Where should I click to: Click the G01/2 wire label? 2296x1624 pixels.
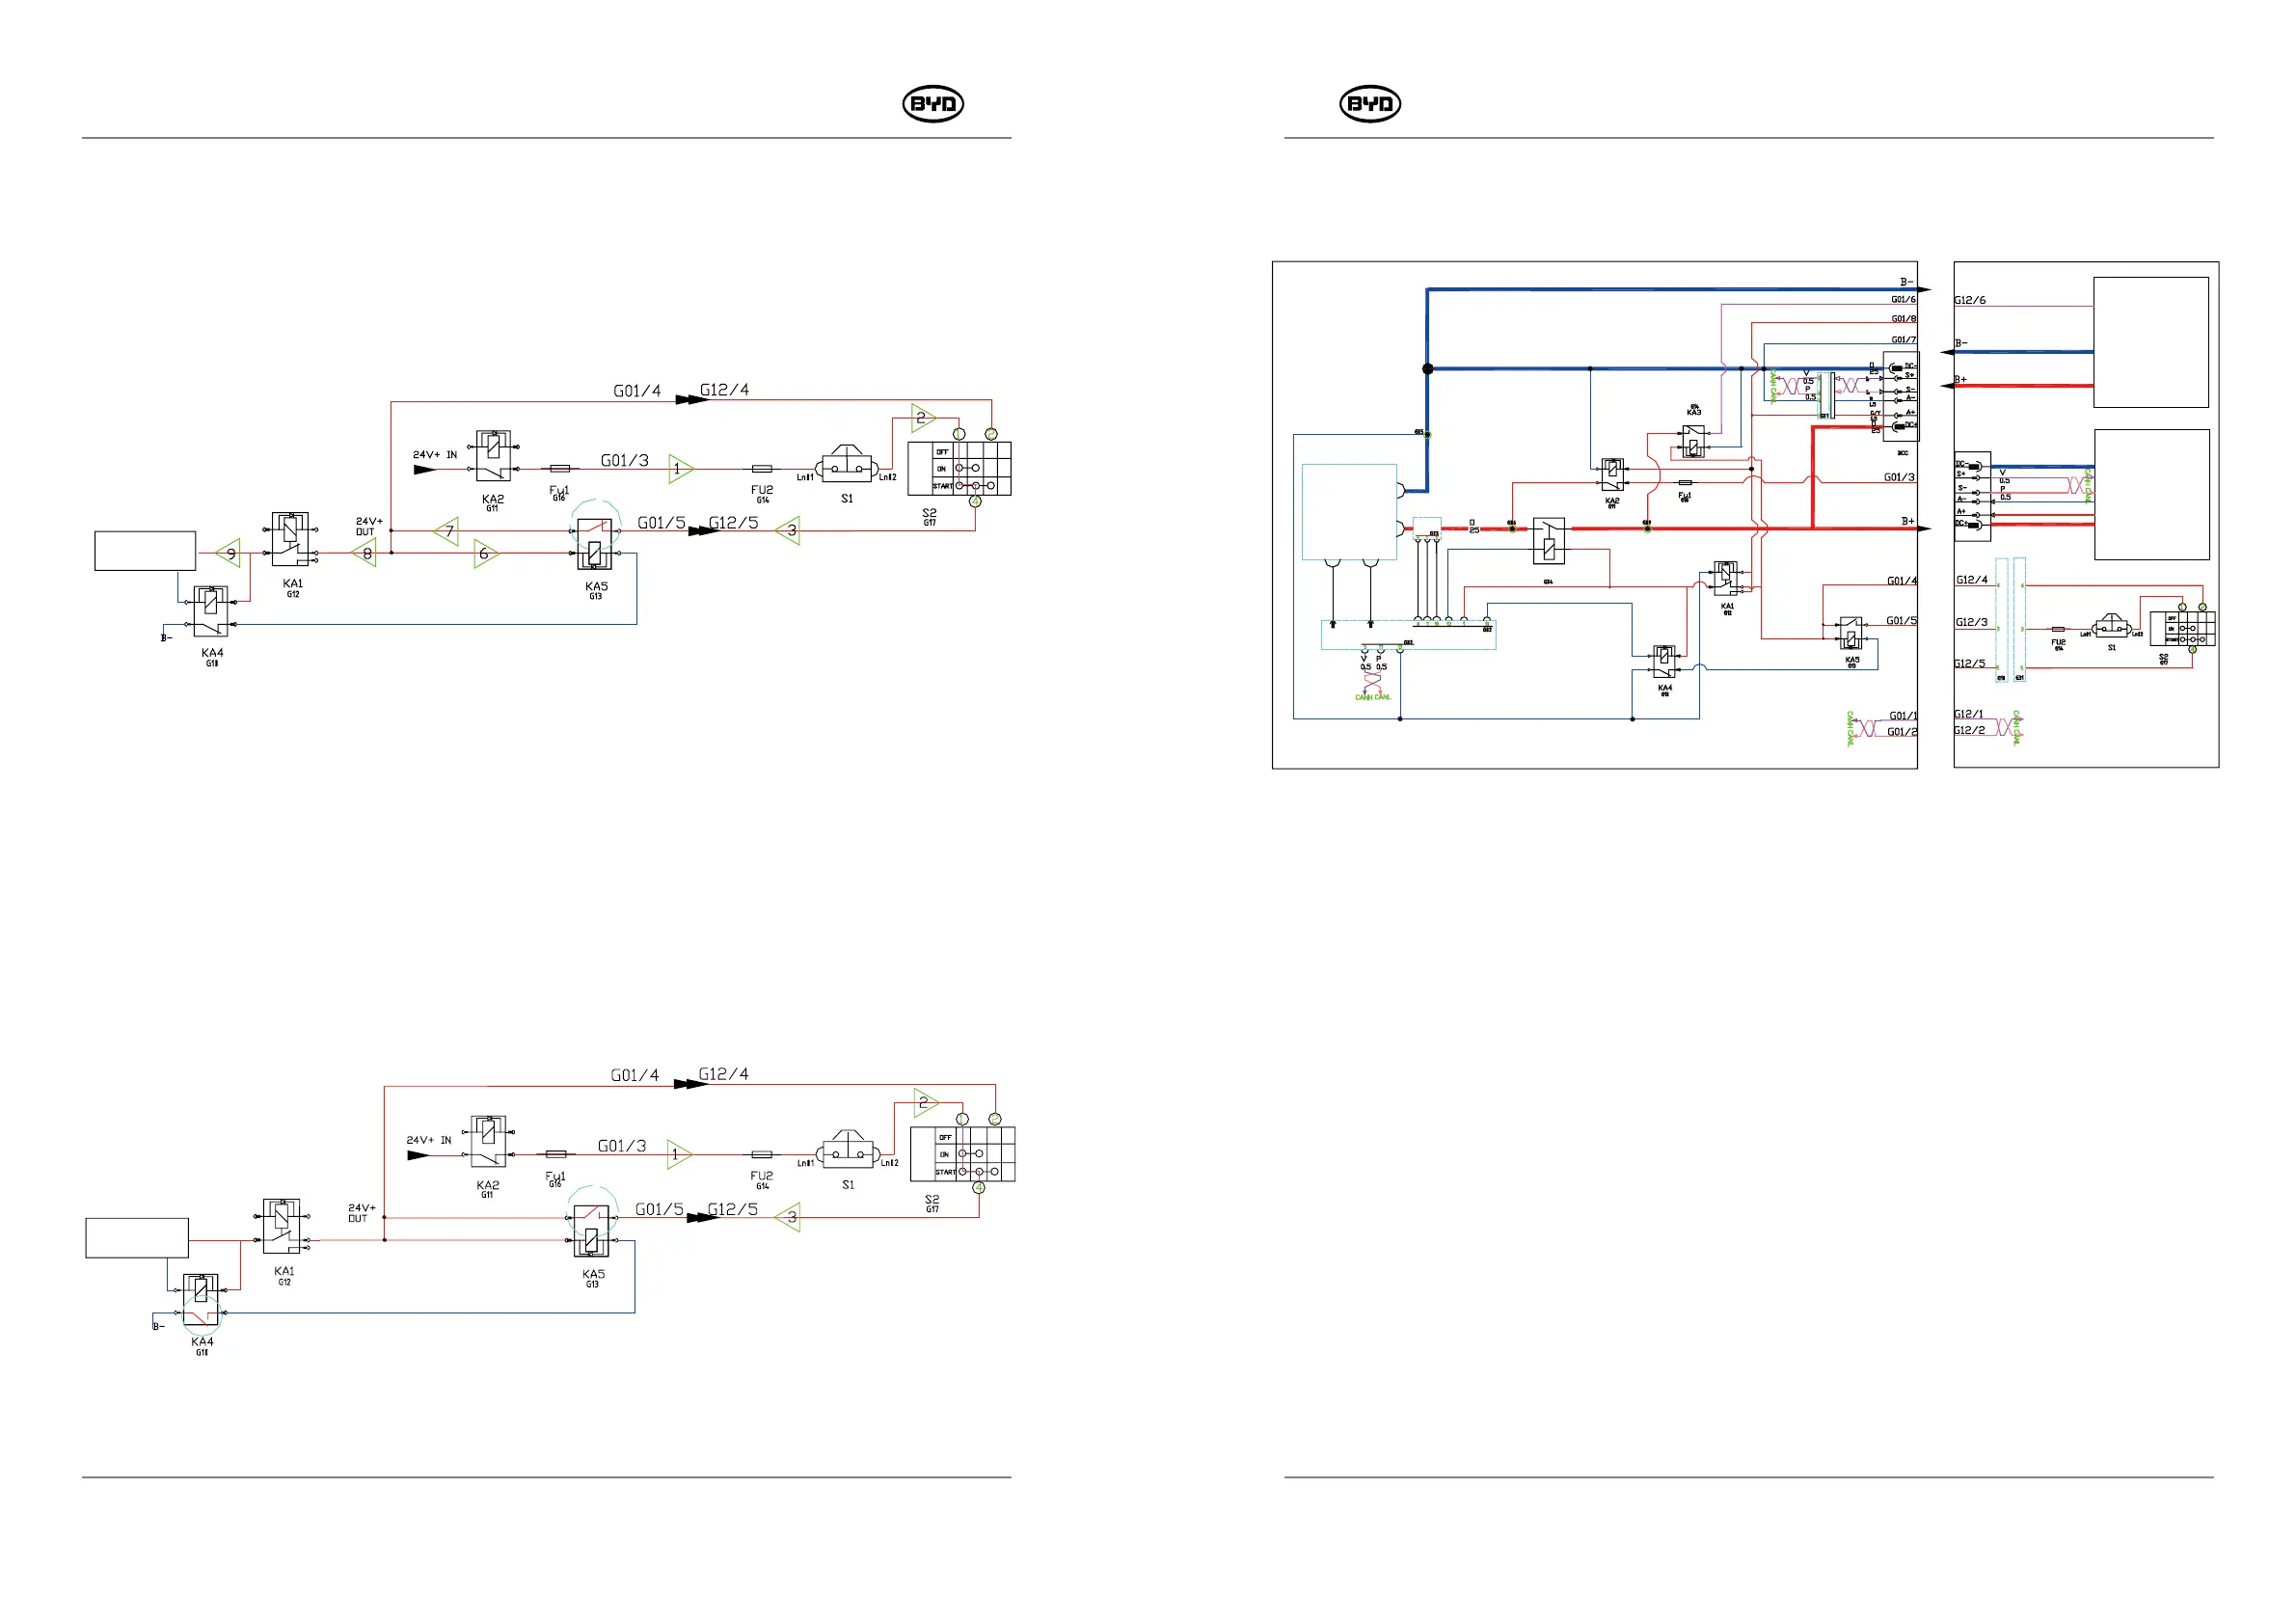coord(1902,732)
